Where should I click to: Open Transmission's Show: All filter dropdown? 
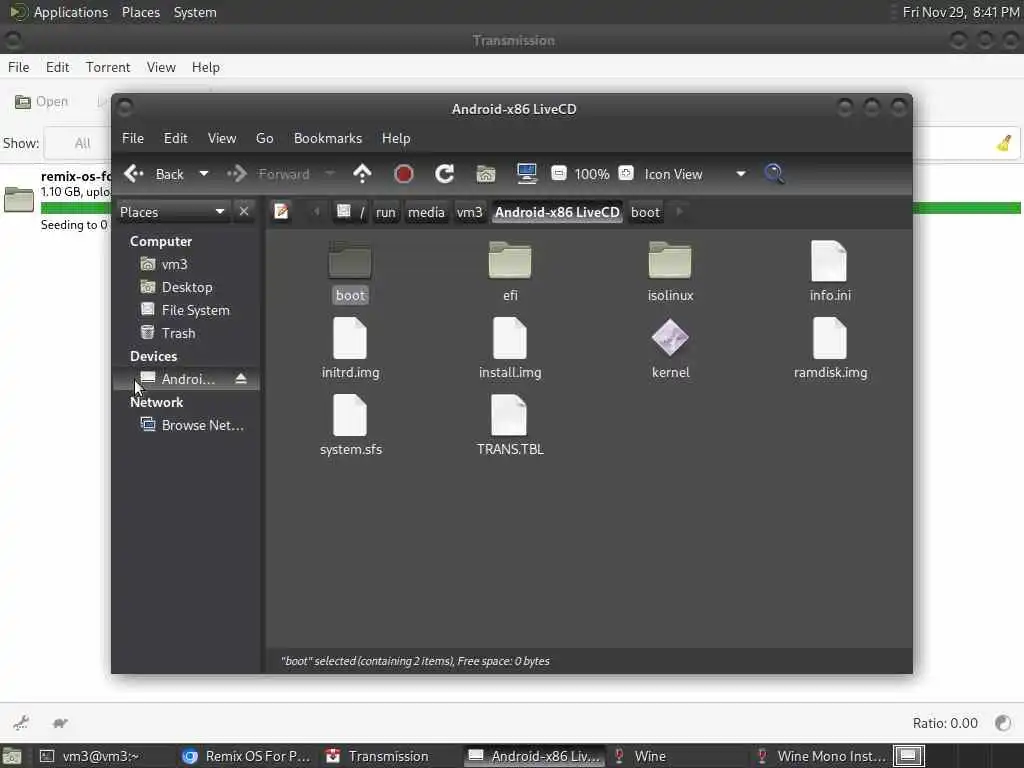[x=77, y=143]
